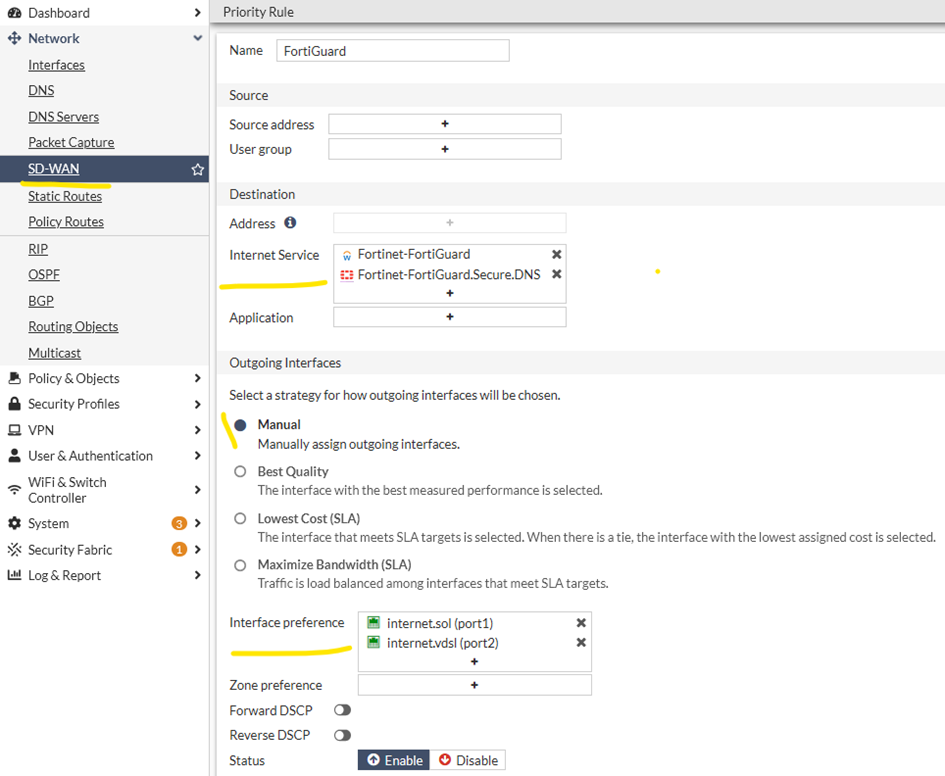Go to OSPF routing page

(x=44, y=275)
